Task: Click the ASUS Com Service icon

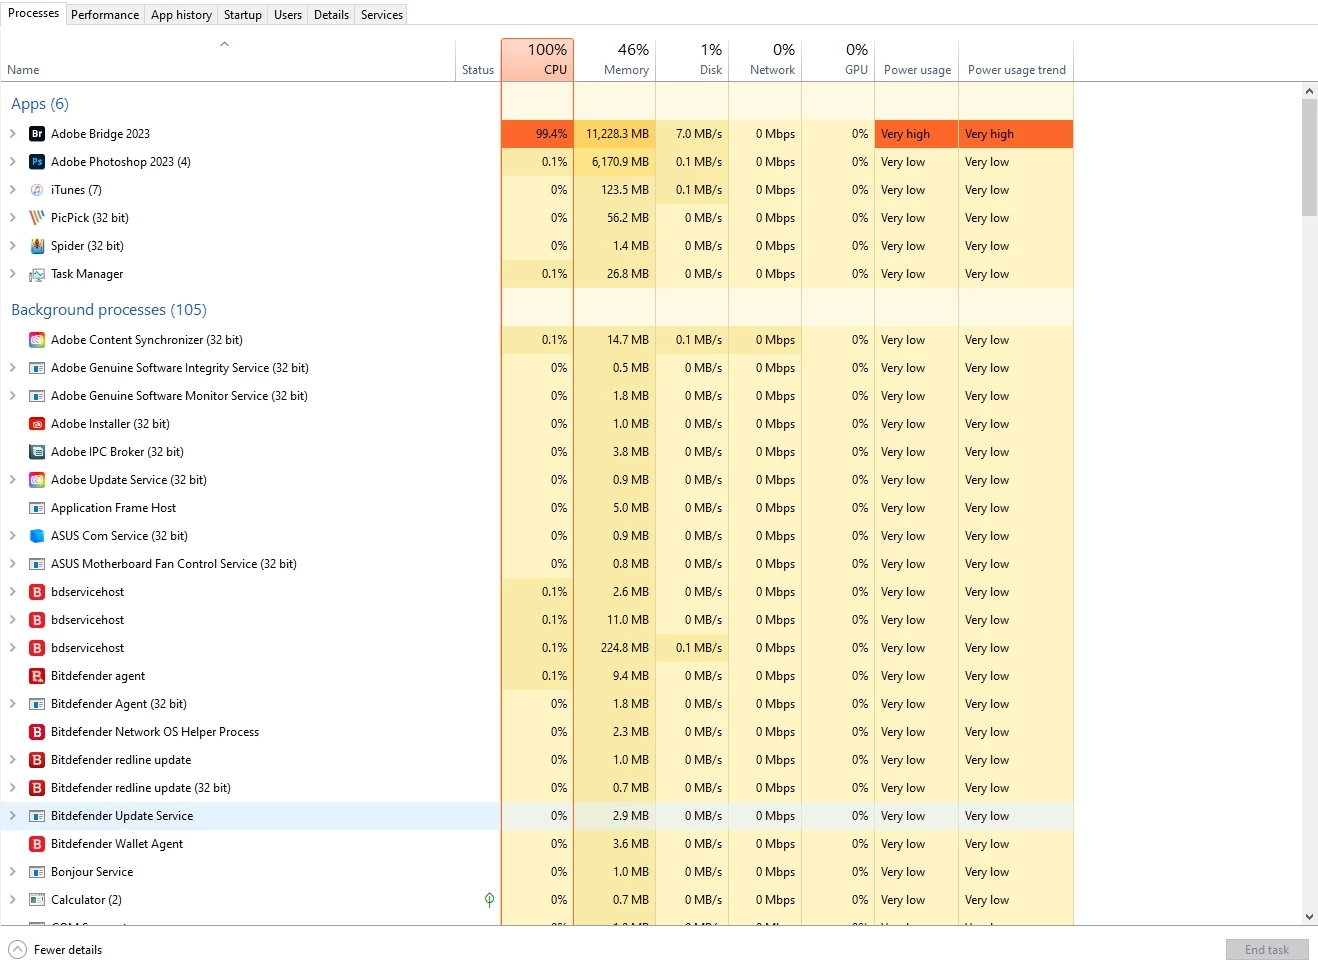Action: tap(37, 536)
